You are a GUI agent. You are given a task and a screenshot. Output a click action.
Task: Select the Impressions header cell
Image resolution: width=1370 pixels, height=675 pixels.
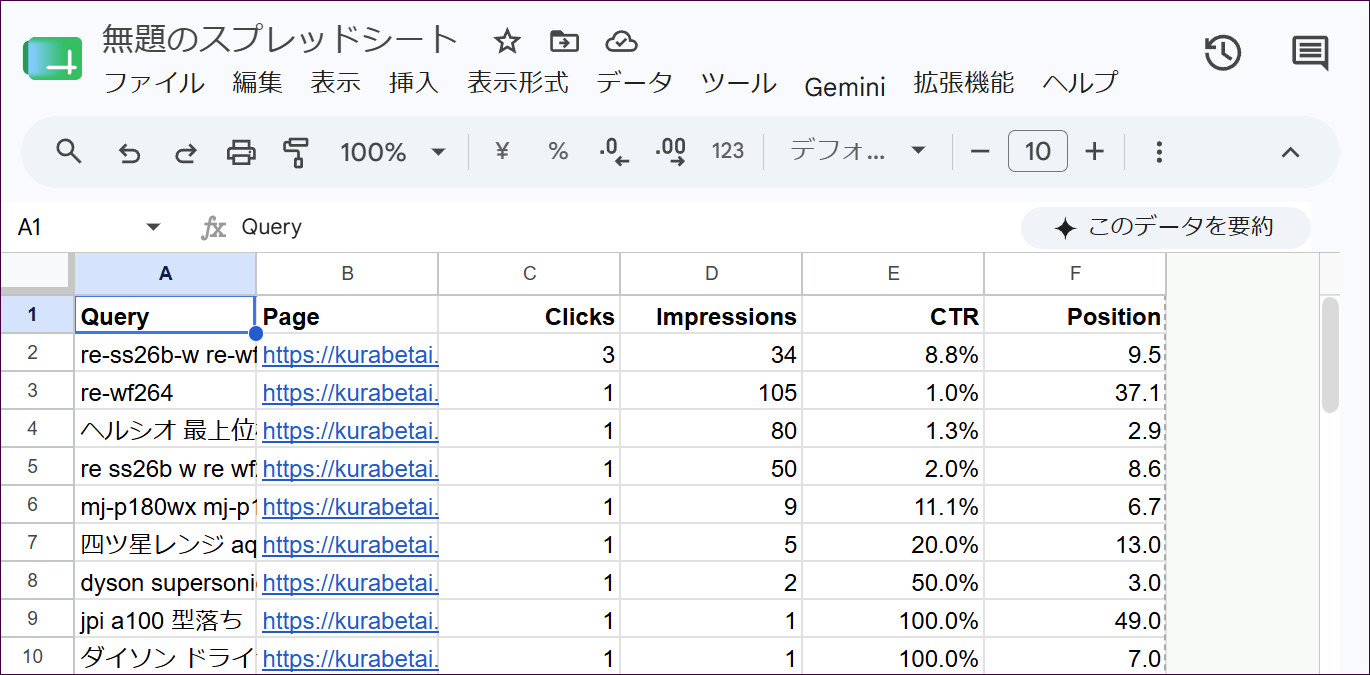tap(711, 316)
